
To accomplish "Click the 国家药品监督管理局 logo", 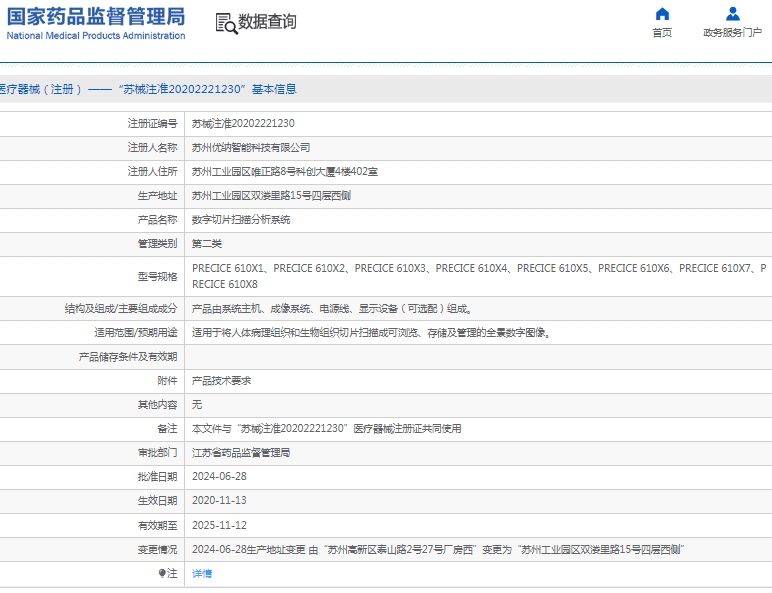I will pyautogui.click(x=96, y=23).
